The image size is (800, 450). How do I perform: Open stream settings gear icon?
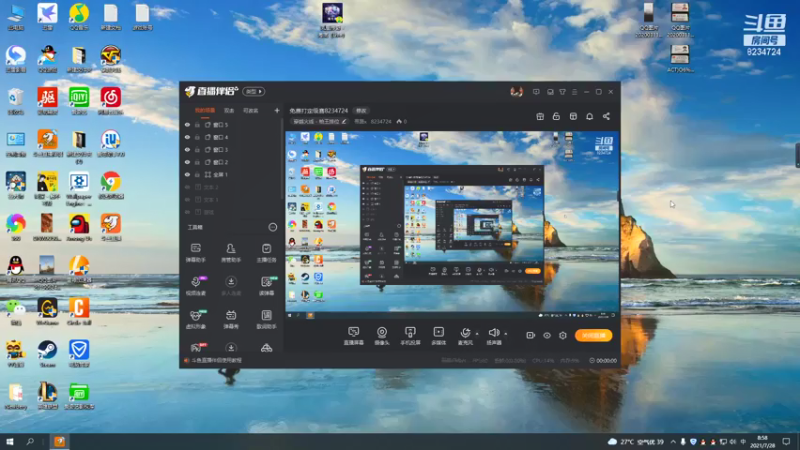coord(563,335)
